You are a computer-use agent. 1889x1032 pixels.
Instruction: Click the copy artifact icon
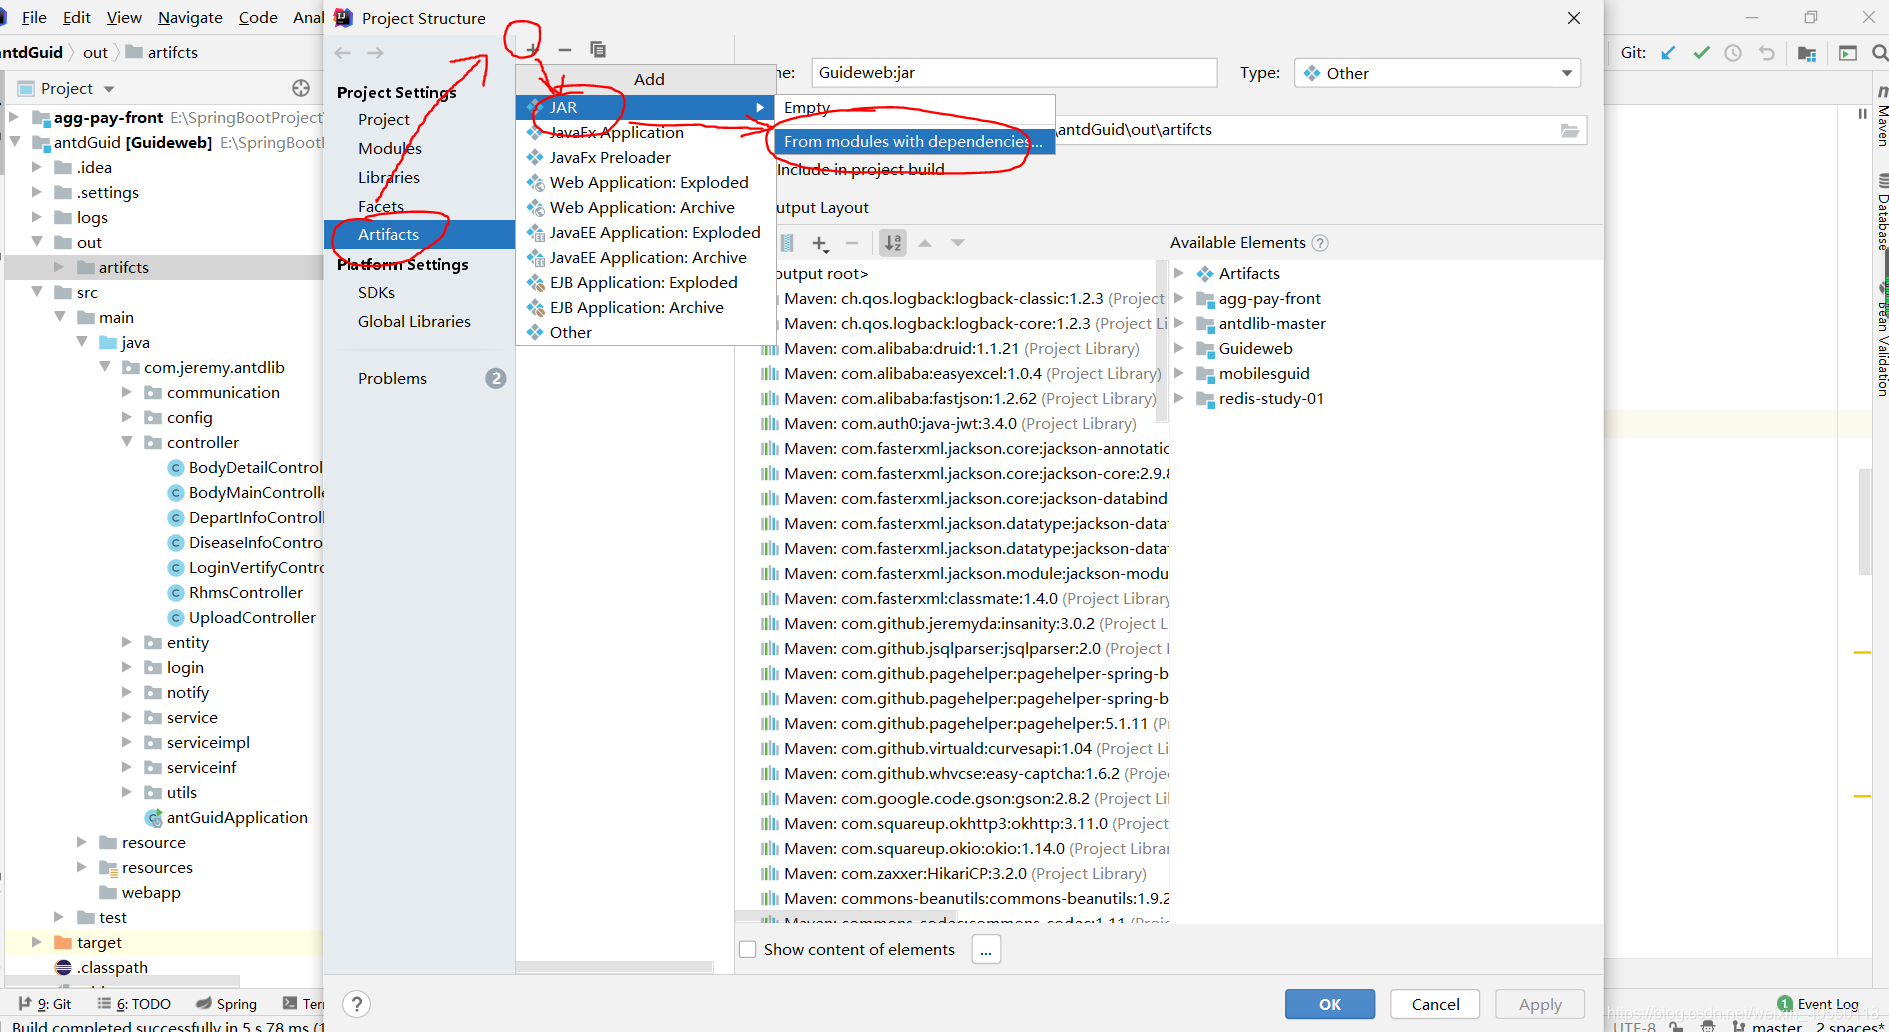click(x=598, y=50)
